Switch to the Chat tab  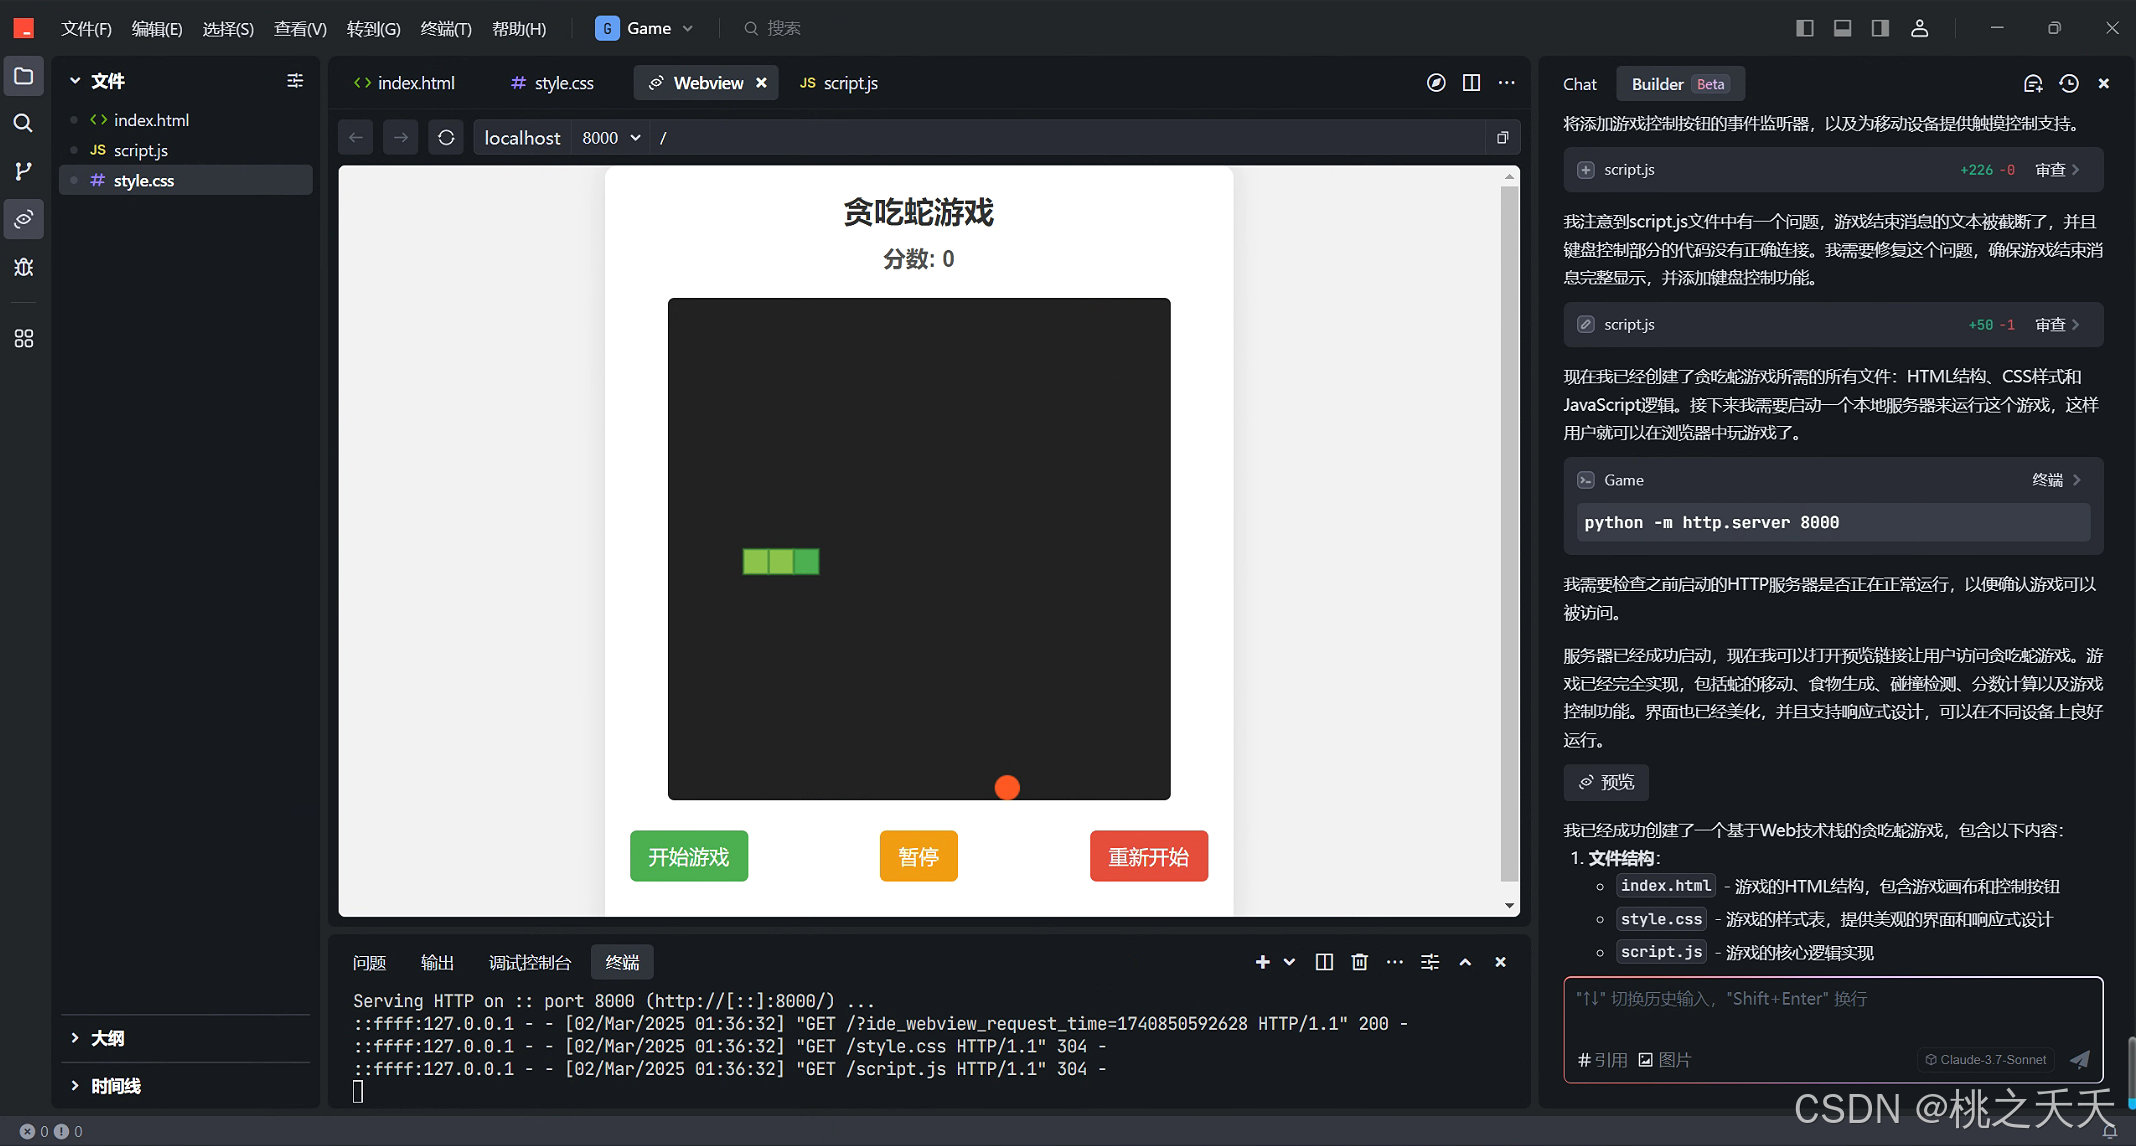(1580, 84)
